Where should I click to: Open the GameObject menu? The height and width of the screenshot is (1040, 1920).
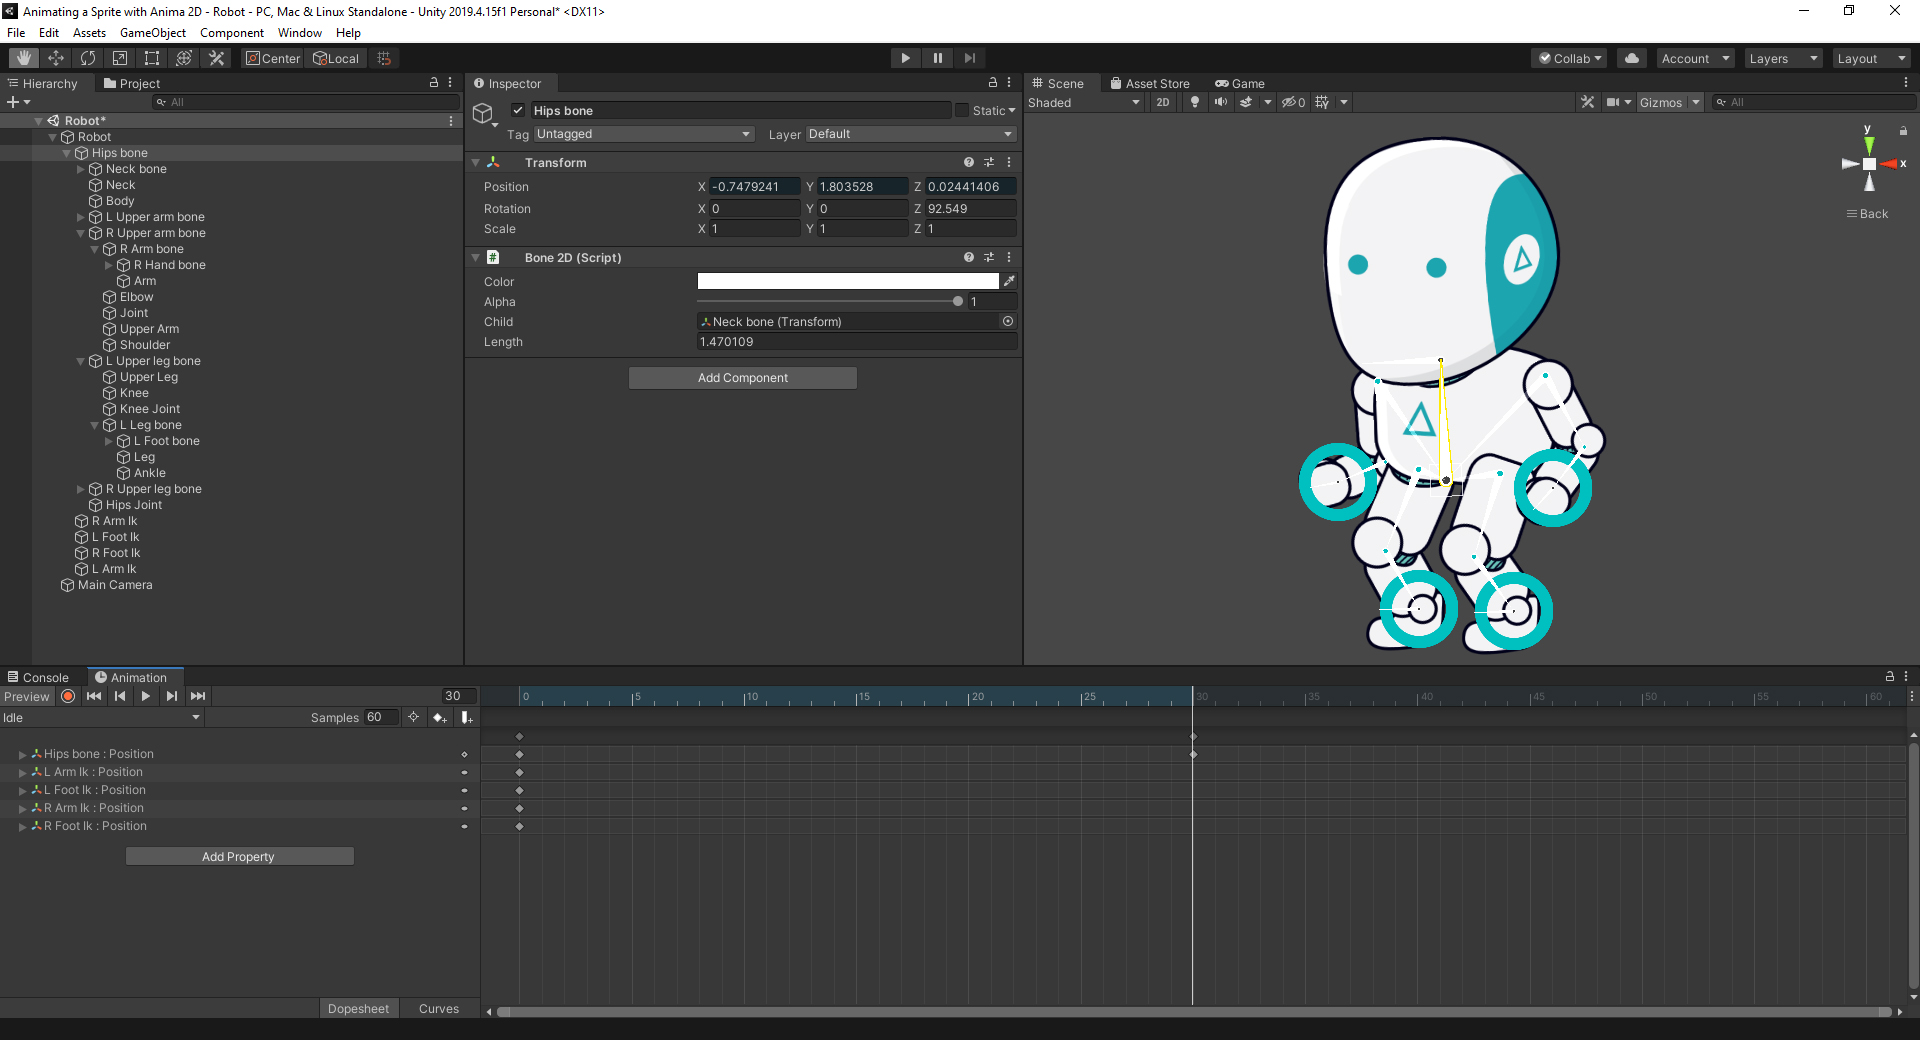pos(152,33)
